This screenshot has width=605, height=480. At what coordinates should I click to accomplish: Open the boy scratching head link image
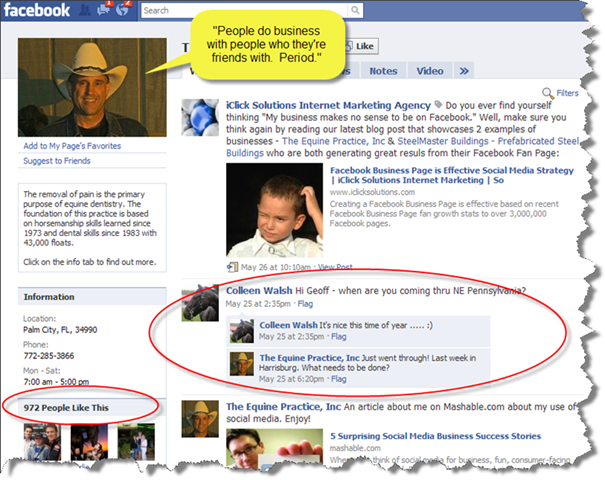click(274, 210)
